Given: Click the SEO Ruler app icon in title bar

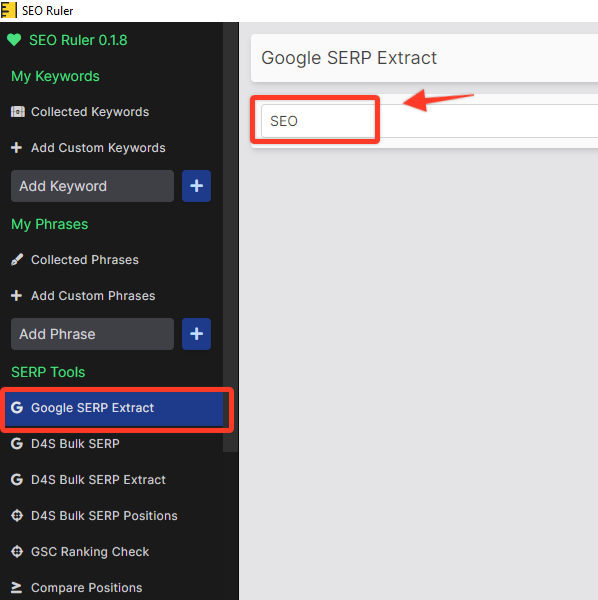Looking at the screenshot, I should 8,10.
